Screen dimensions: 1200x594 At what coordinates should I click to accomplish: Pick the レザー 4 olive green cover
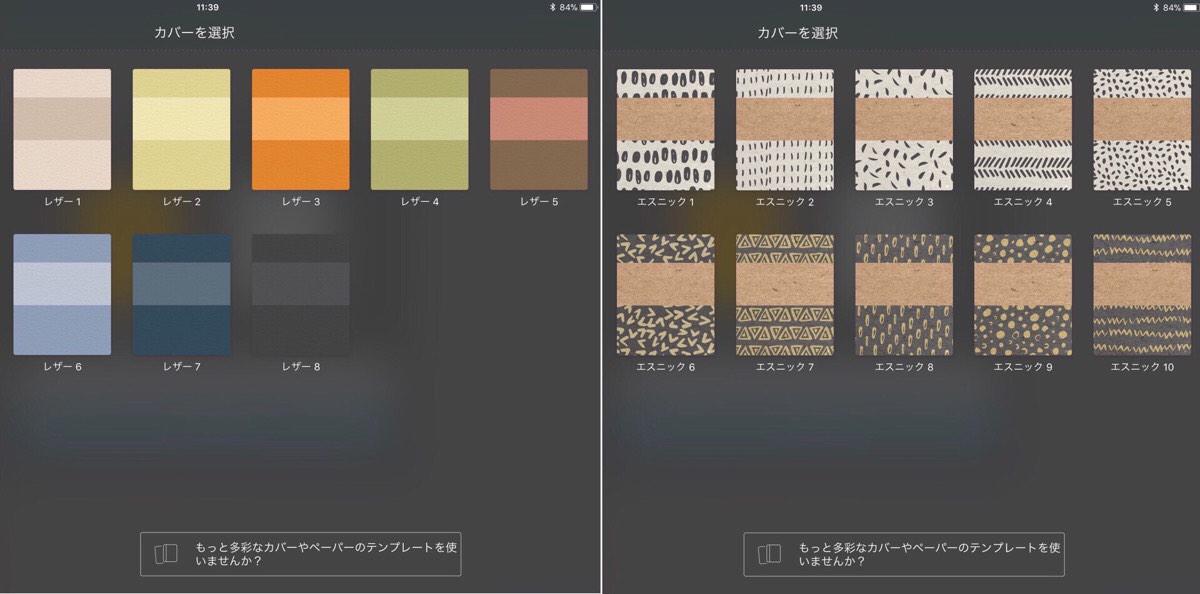pyautogui.click(x=419, y=129)
